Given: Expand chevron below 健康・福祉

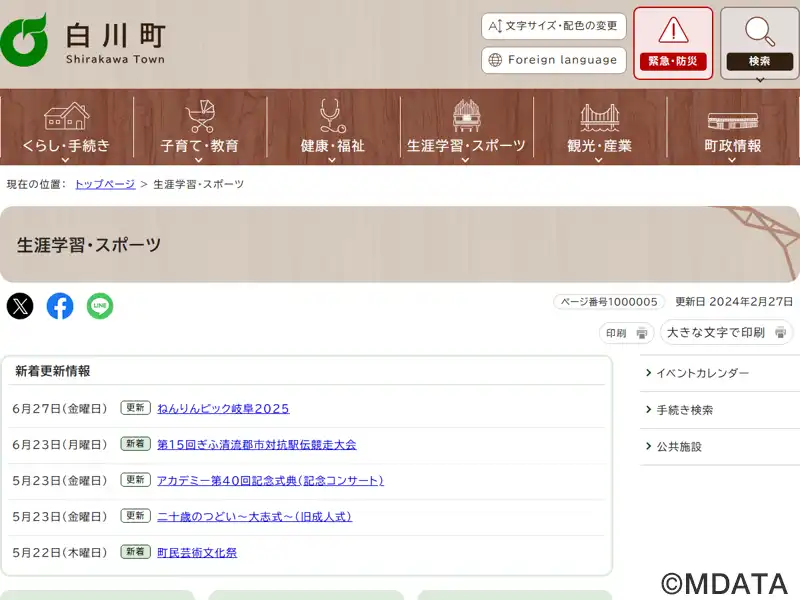Looking at the screenshot, I should click(x=332, y=160).
